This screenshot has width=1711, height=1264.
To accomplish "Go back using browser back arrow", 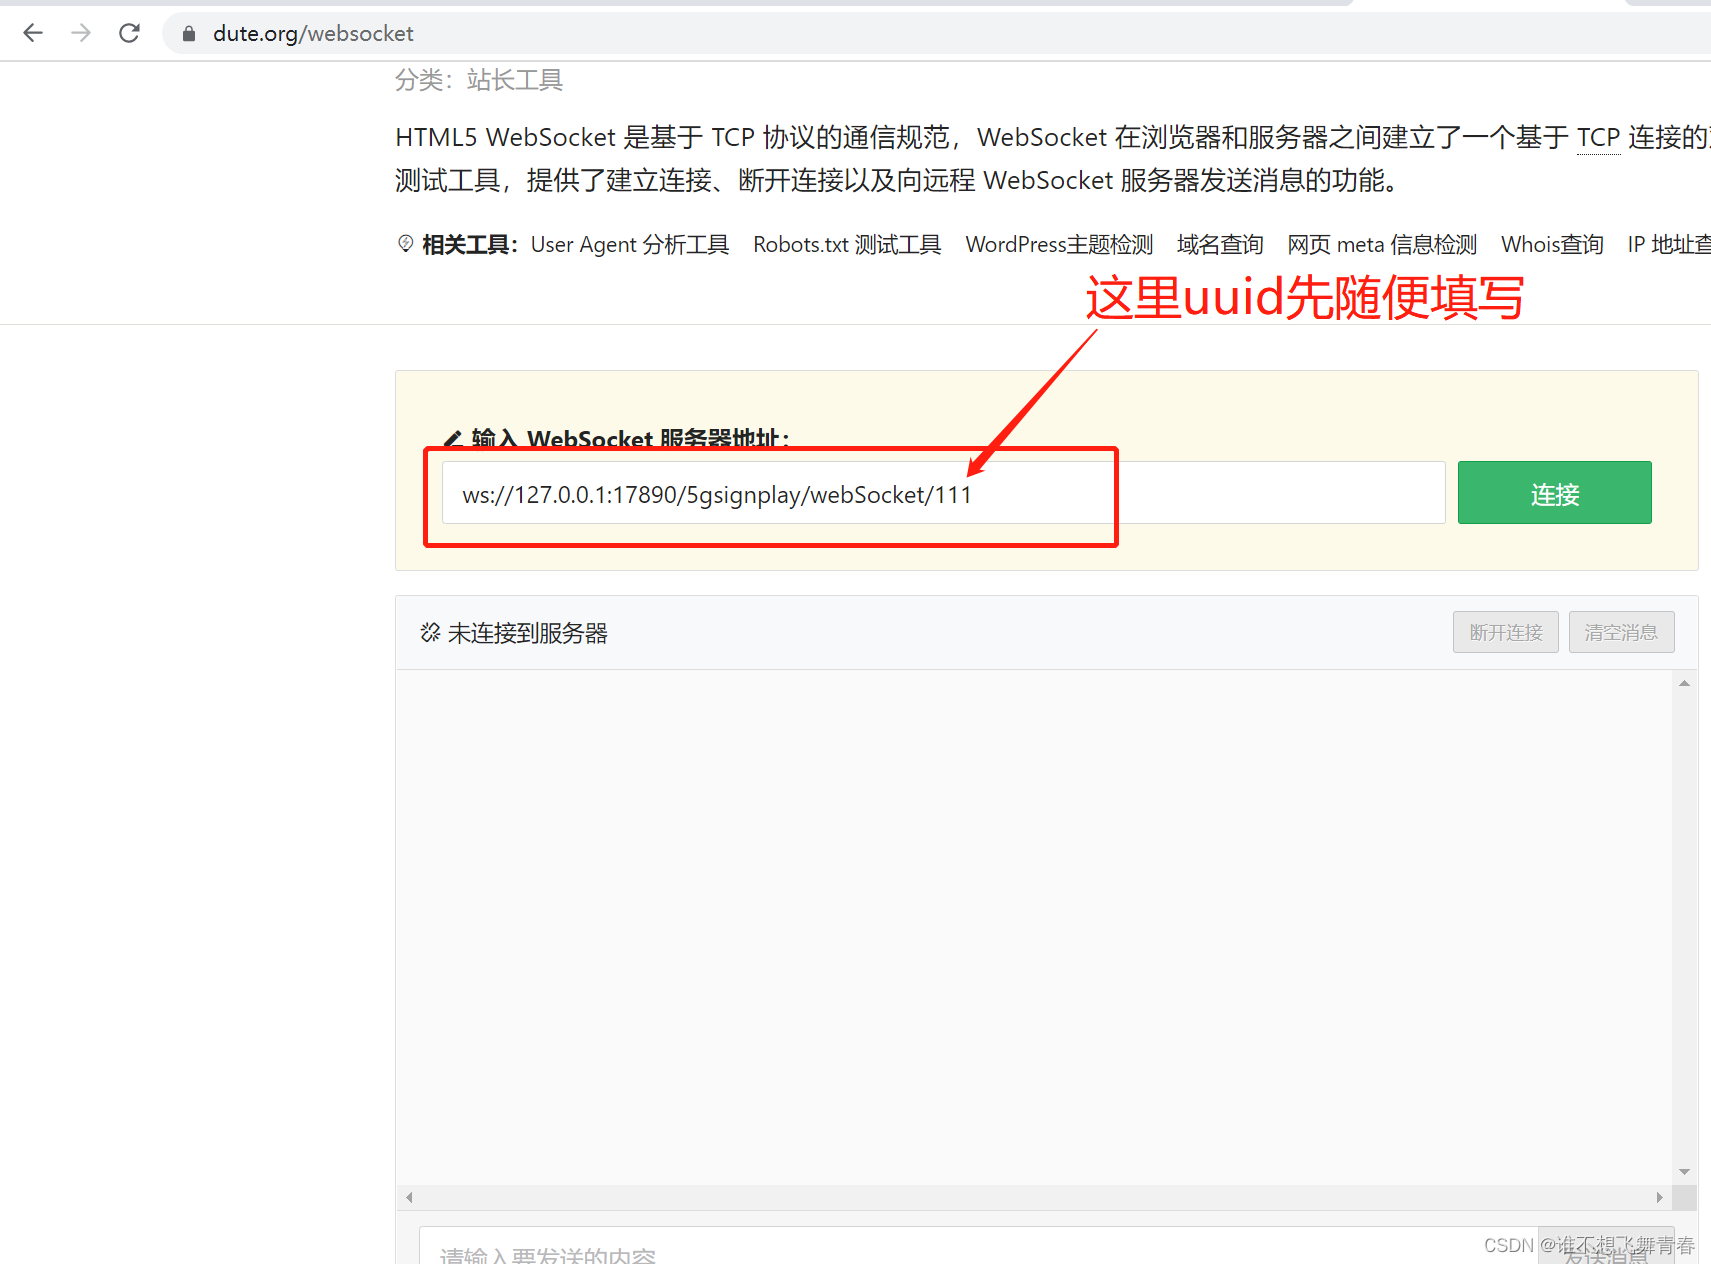I will coord(33,33).
